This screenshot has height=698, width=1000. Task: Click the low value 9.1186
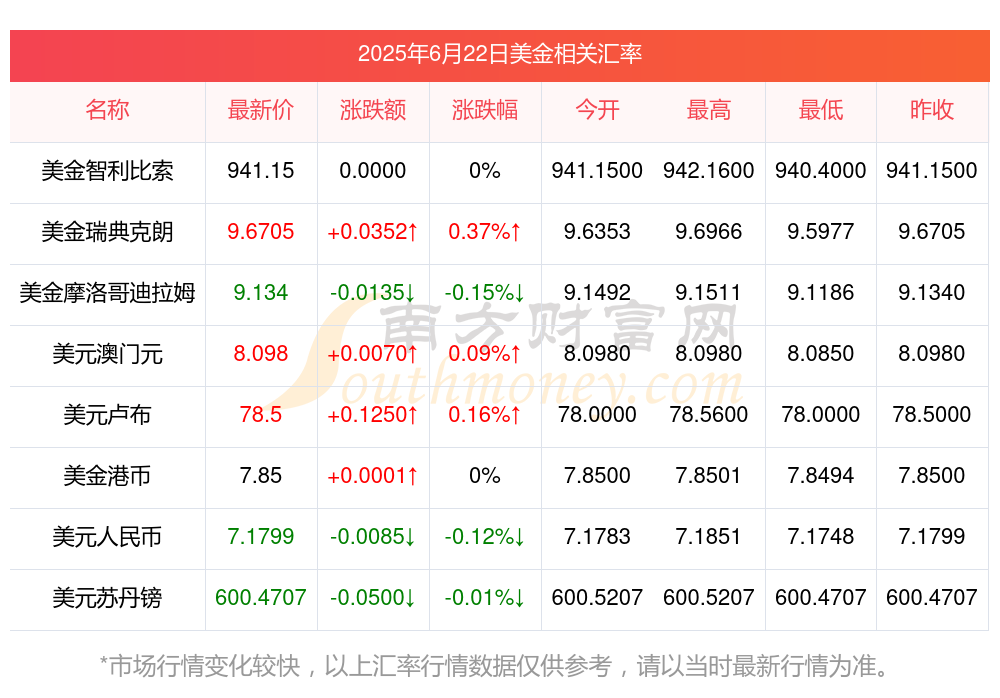tap(821, 293)
